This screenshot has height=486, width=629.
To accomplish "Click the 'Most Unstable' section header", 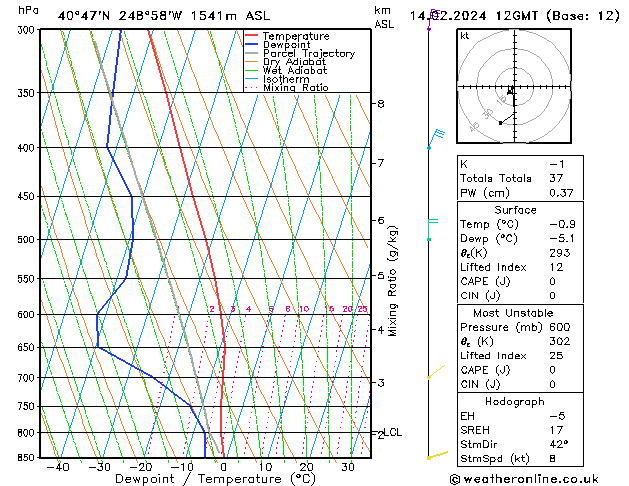I will pyautogui.click(x=515, y=313).
